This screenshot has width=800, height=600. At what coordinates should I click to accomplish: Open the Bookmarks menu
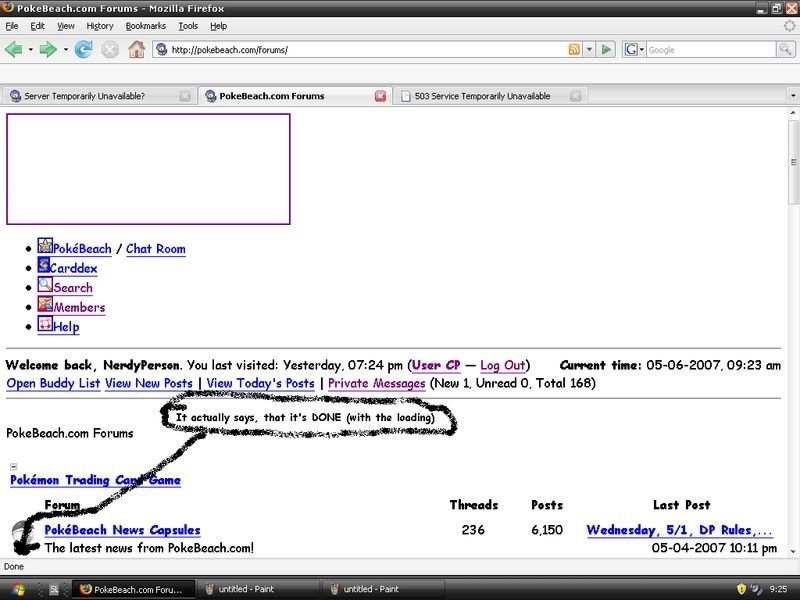pos(145,26)
